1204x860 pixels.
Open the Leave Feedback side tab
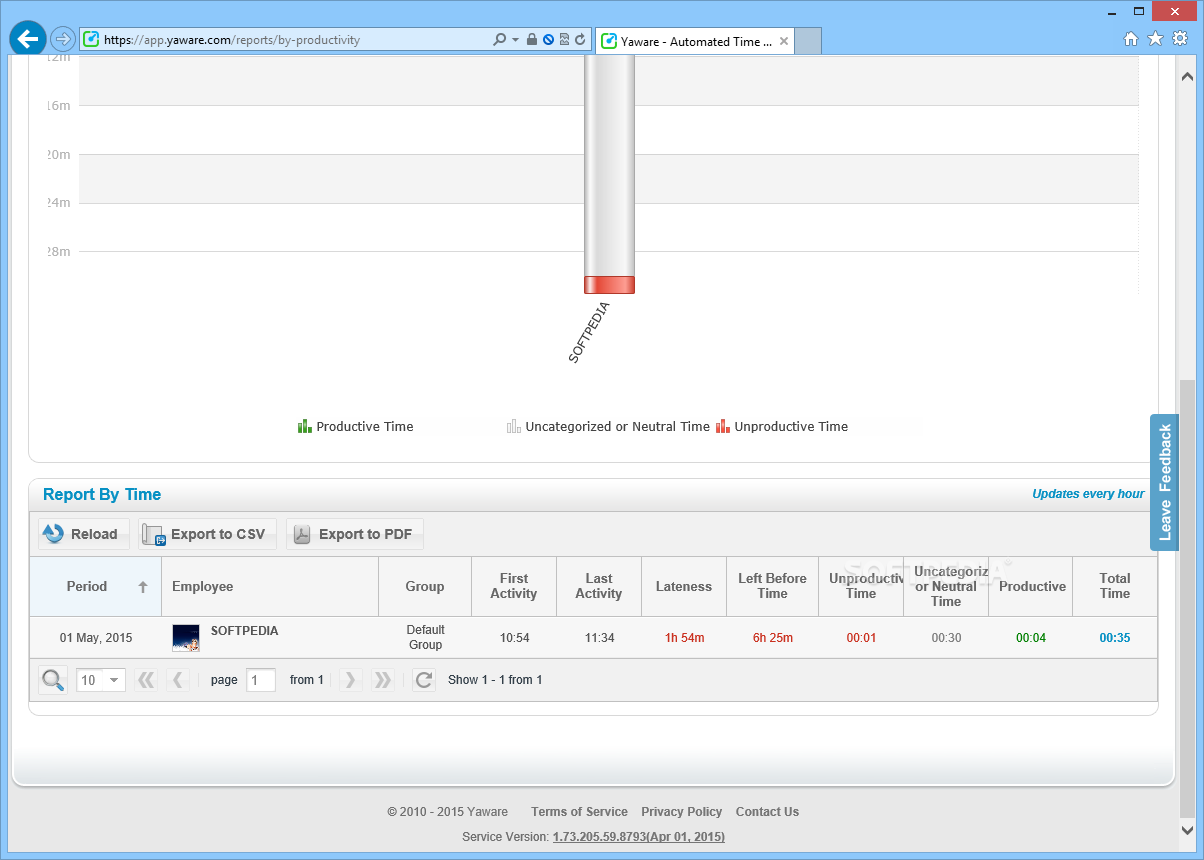tap(1164, 482)
